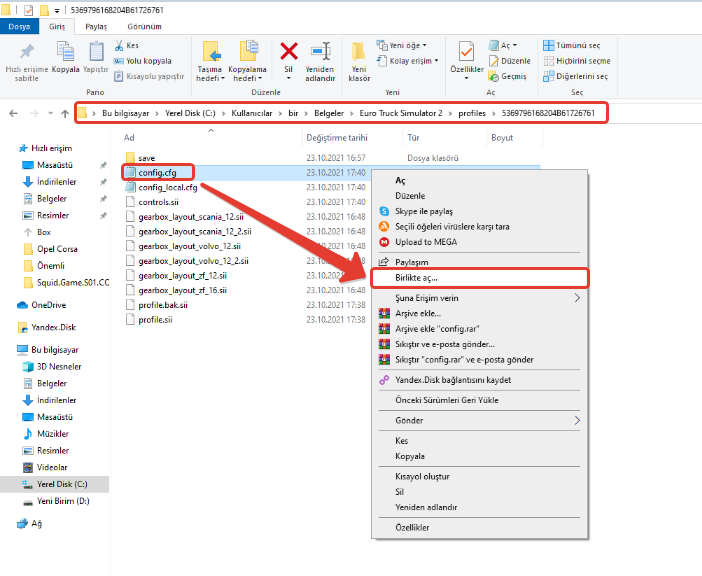Image resolution: width=702 pixels, height=576 pixels.
Task: Click Kısayolu yapıştır in ribbon
Action: (149, 77)
